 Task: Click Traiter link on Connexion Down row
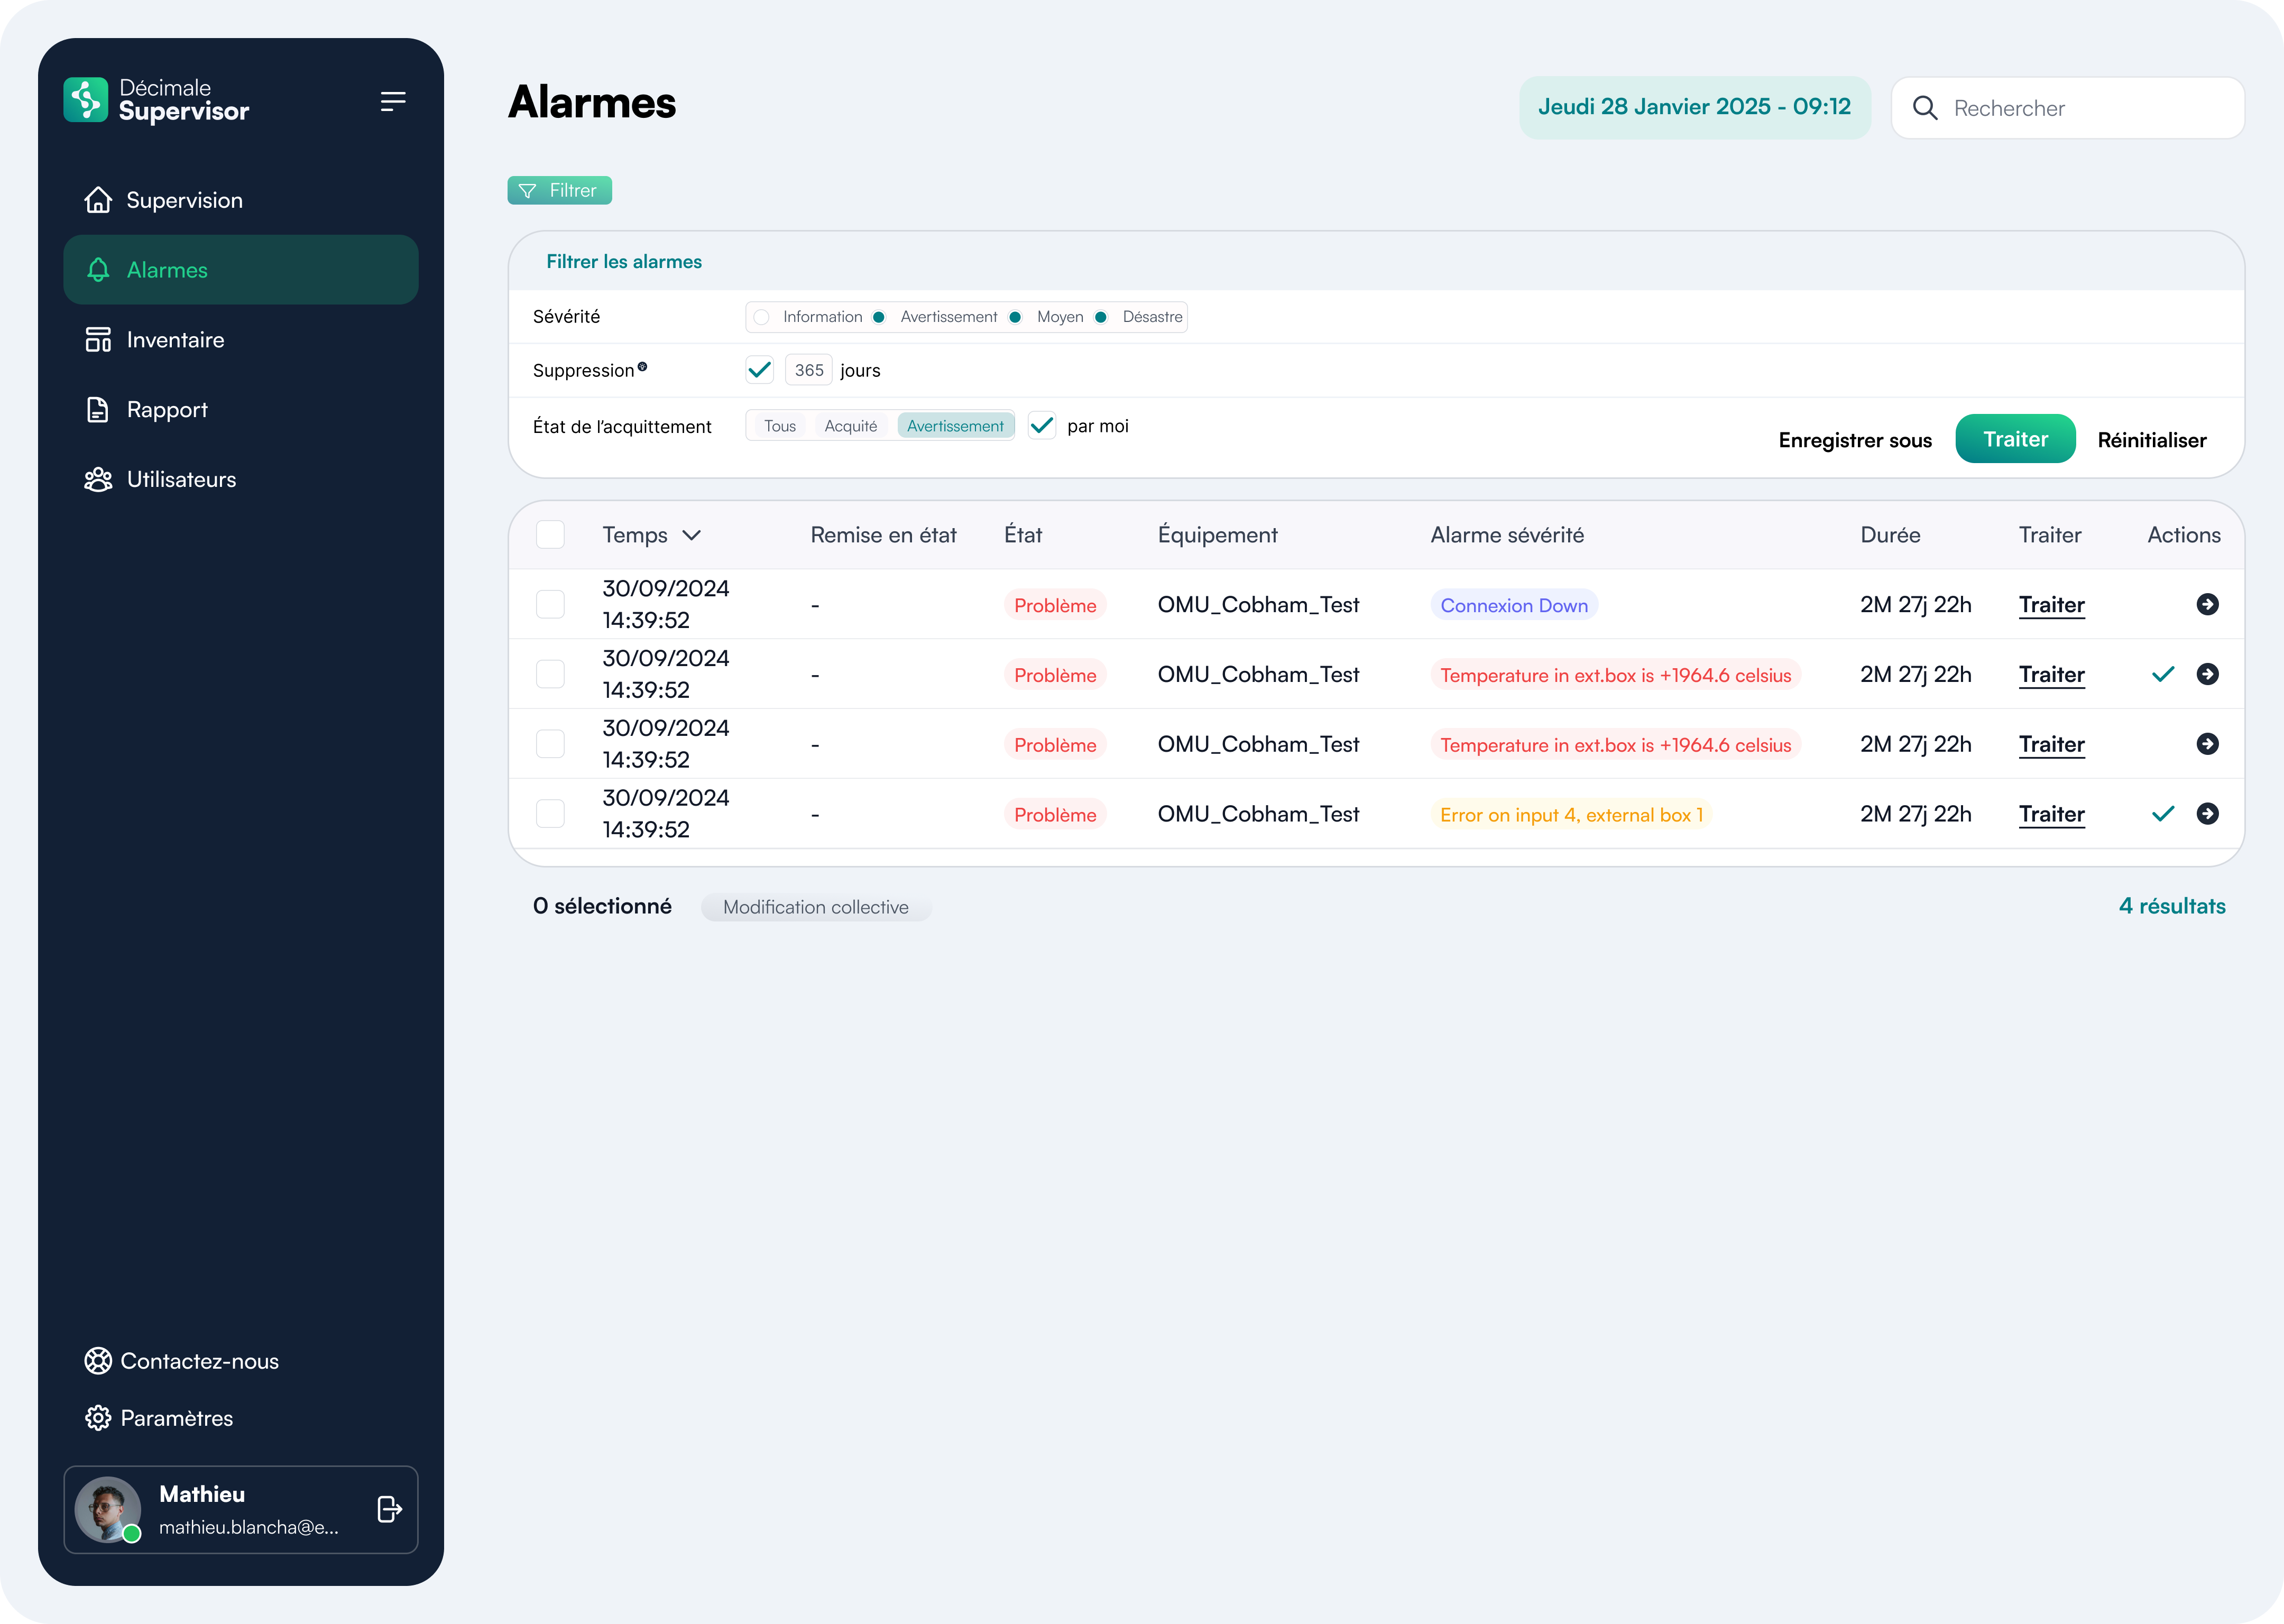point(2052,604)
